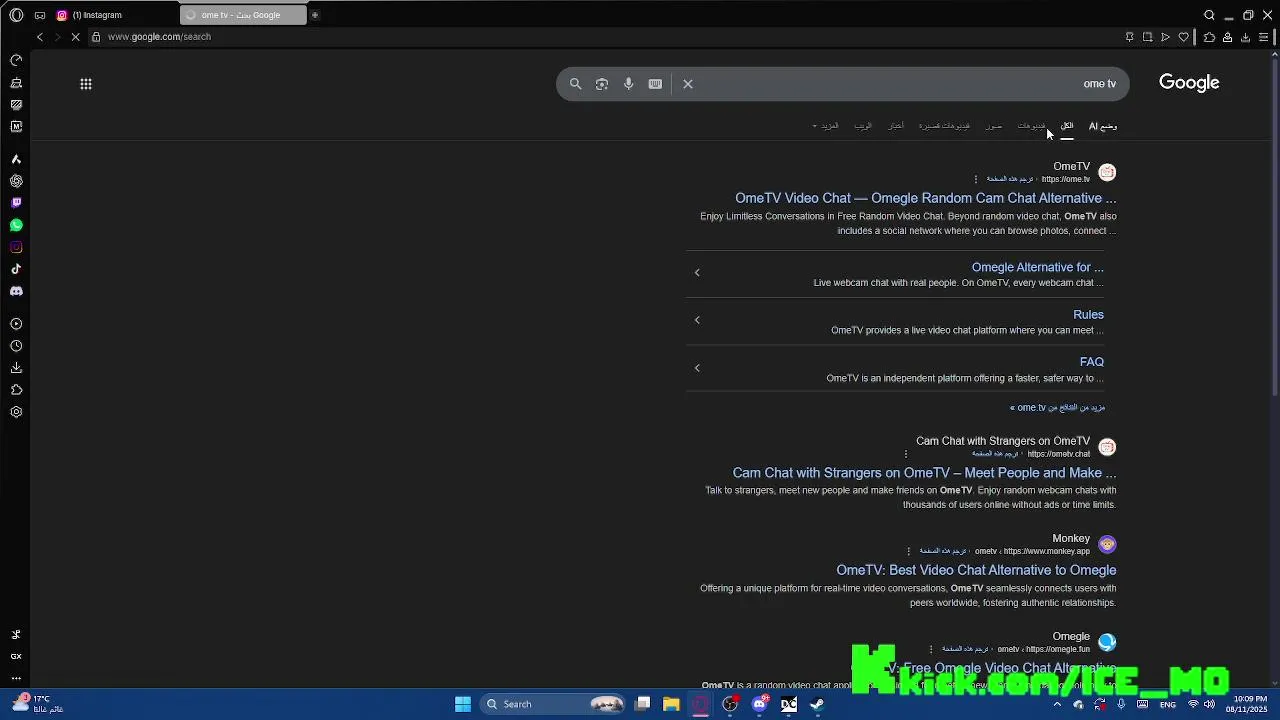Switch to AI Mode search tab

tap(1103, 126)
